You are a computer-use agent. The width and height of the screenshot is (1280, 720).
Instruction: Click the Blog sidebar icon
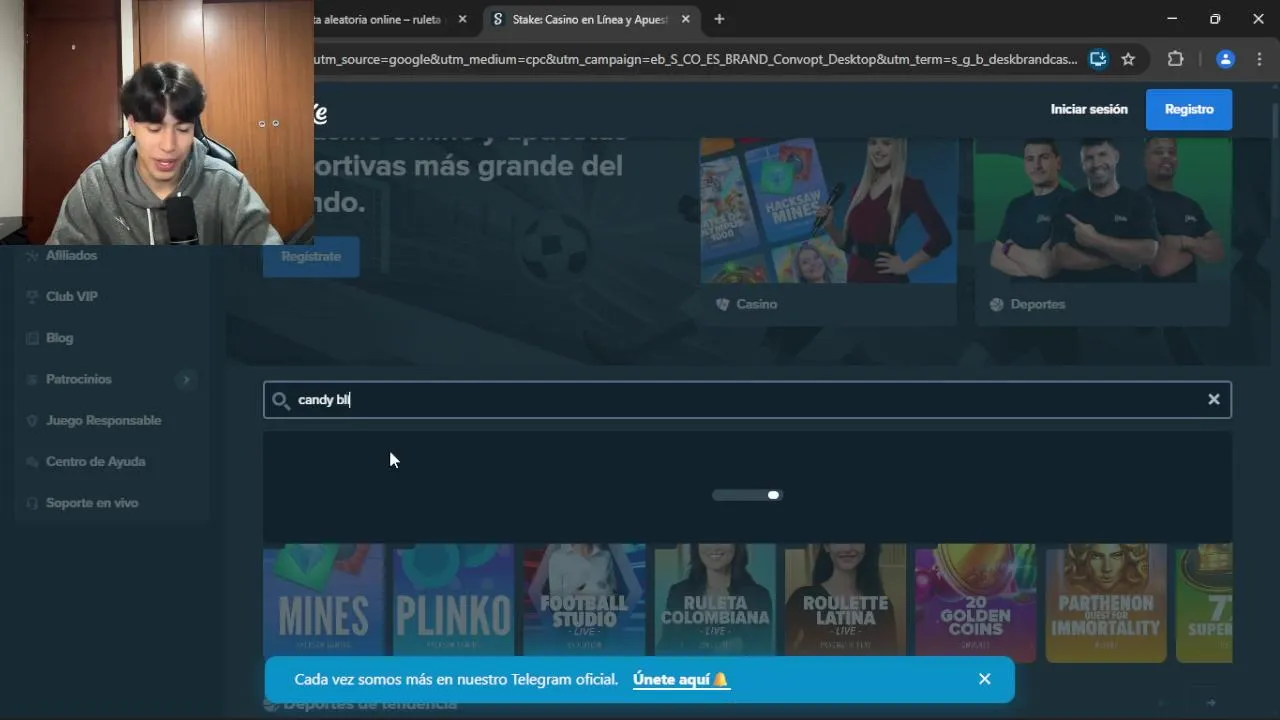[x=32, y=338]
